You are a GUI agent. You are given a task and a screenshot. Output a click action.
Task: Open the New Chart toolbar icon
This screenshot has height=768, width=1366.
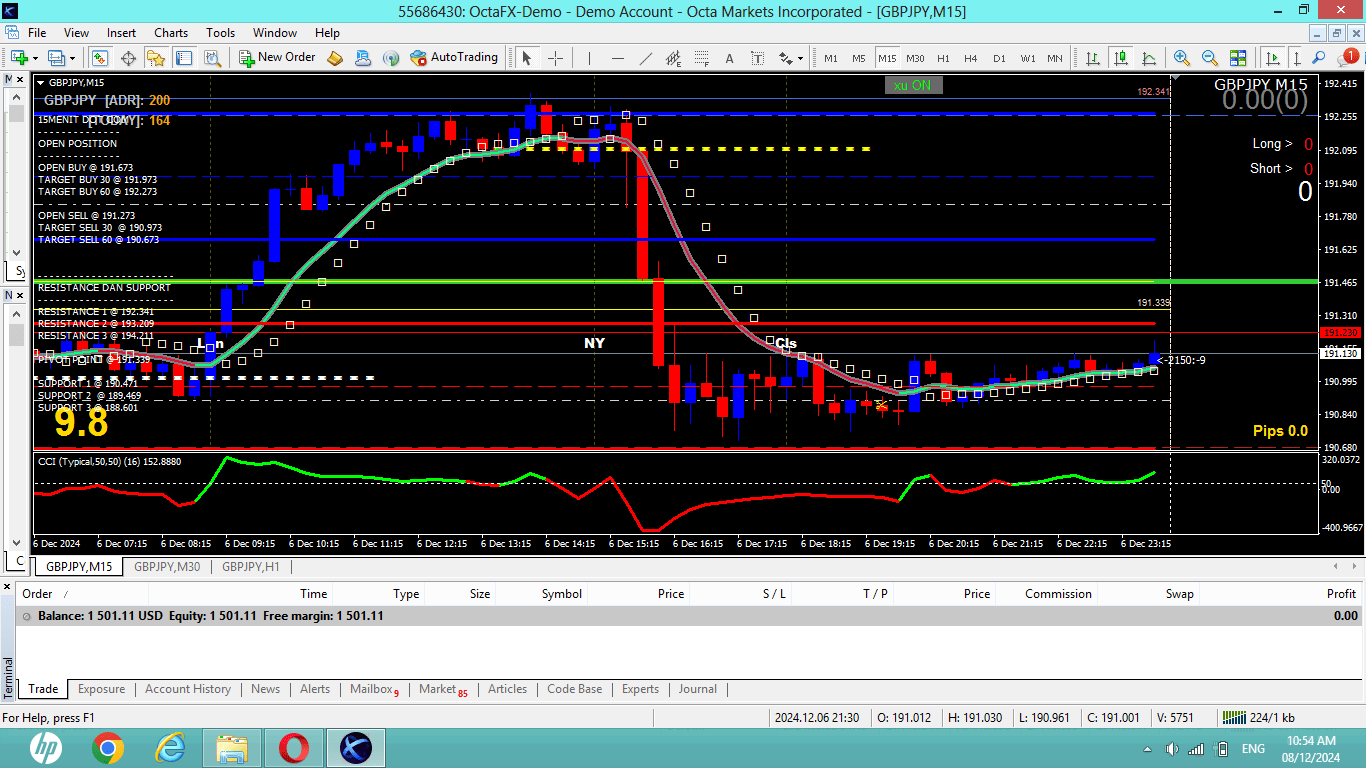(19, 58)
